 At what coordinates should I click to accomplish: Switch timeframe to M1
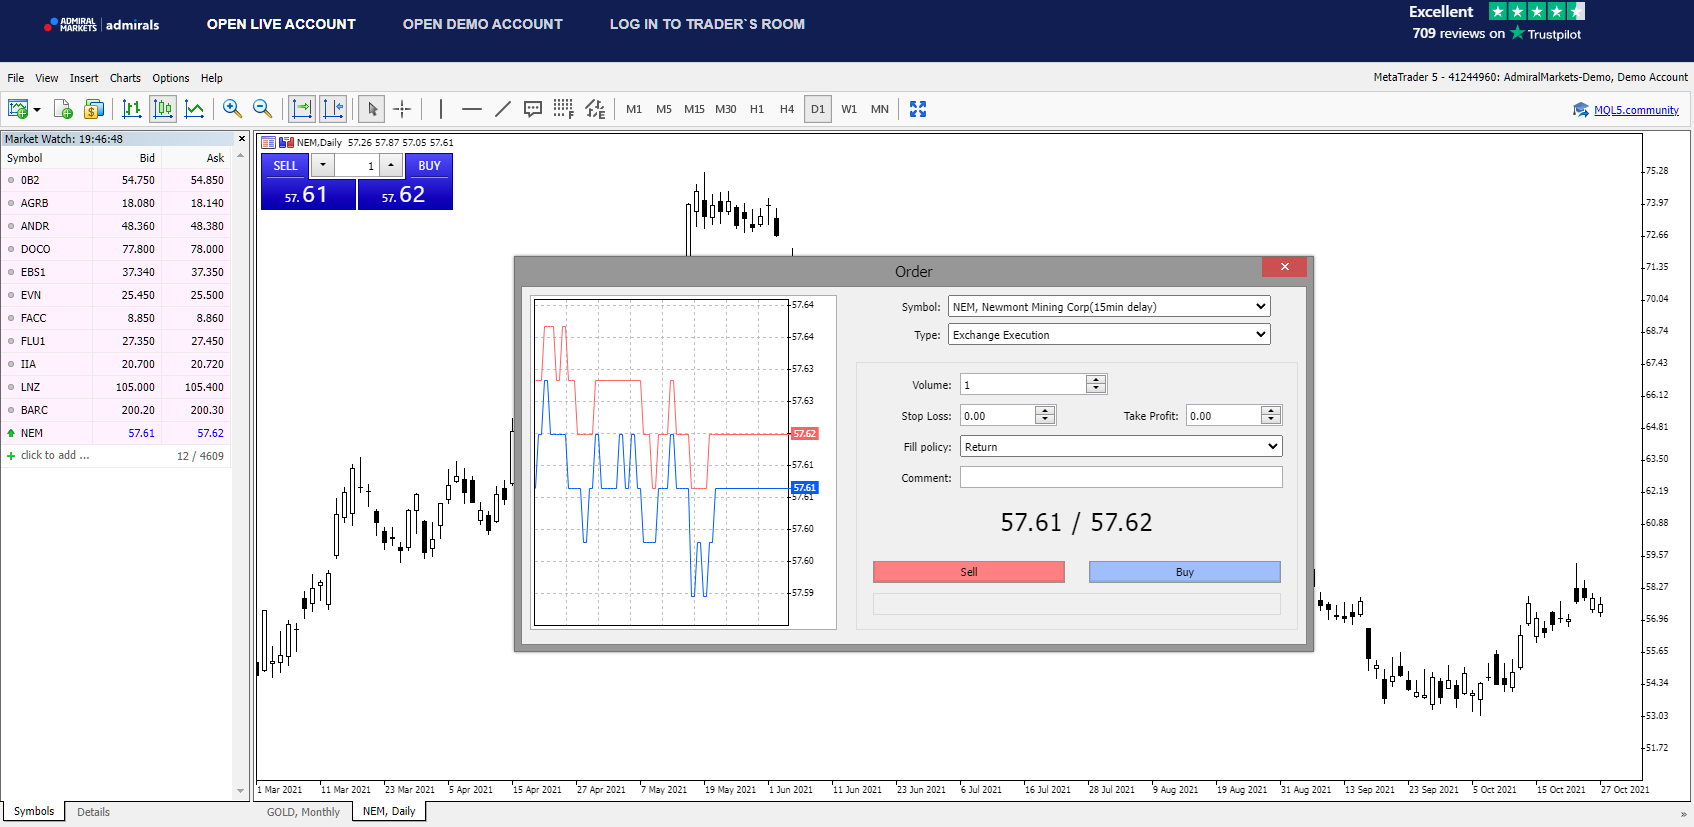[x=634, y=109]
